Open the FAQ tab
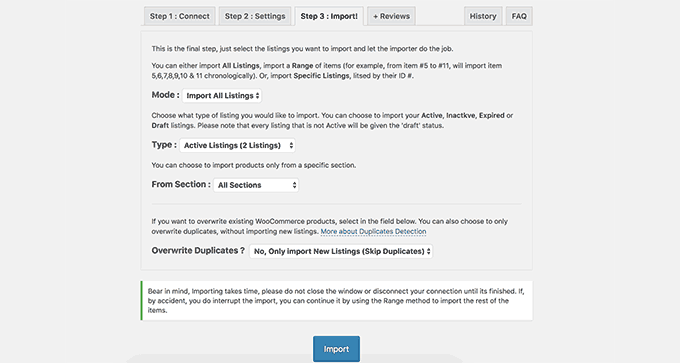680x363 pixels. (519, 16)
